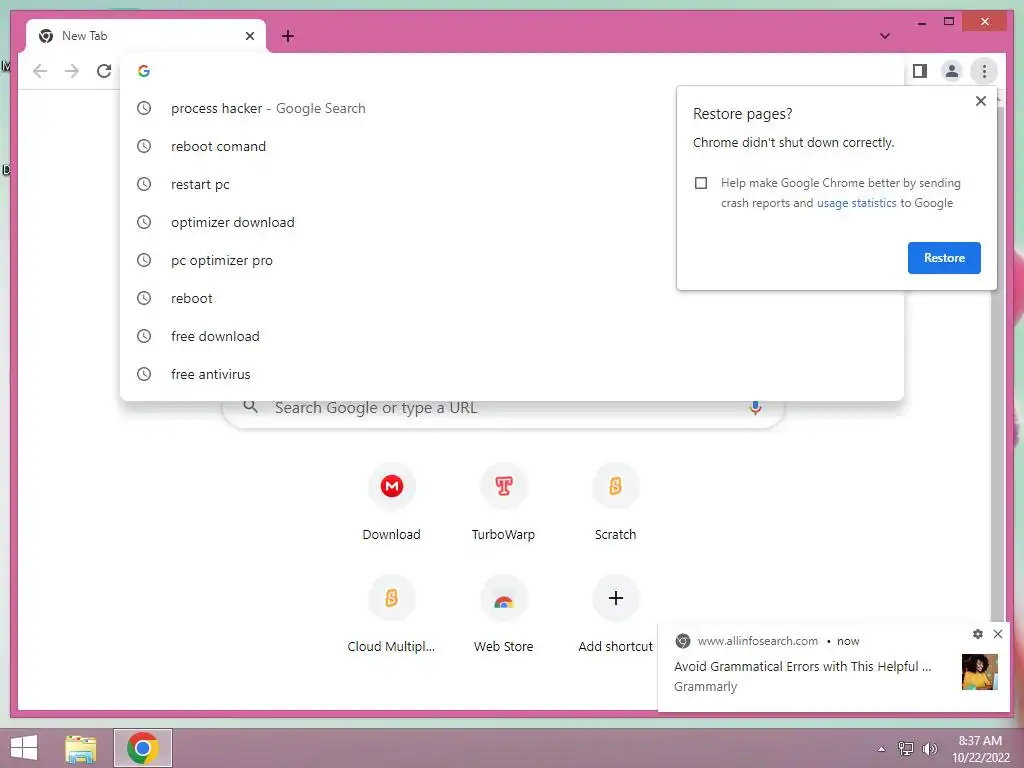Open a new tab with the plus button
Image resolution: width=1024 pixels, height=768 pixels.
point(288,36)
